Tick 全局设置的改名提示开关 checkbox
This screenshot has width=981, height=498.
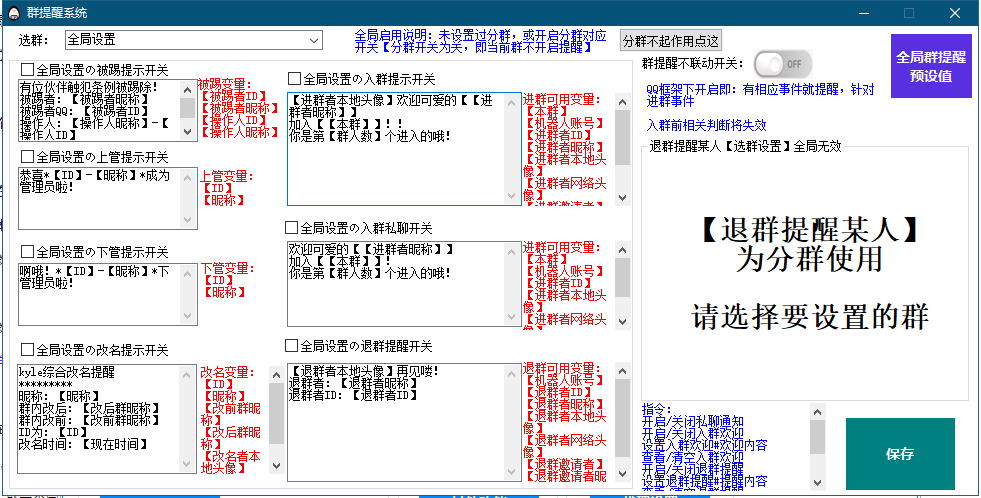tap(28, 349)
